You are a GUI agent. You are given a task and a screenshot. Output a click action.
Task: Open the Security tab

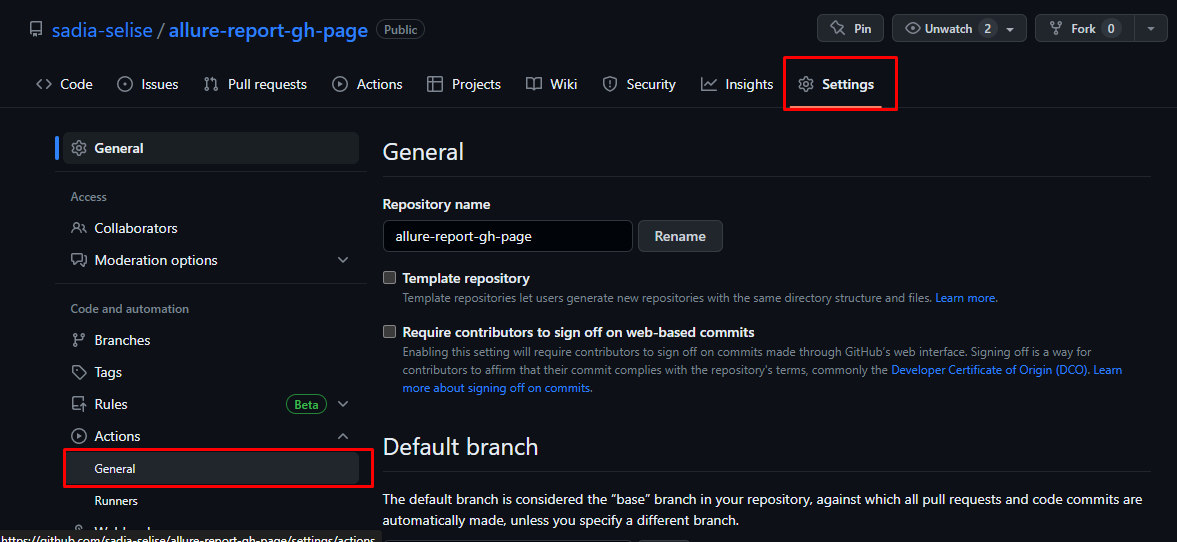[640, 84]
